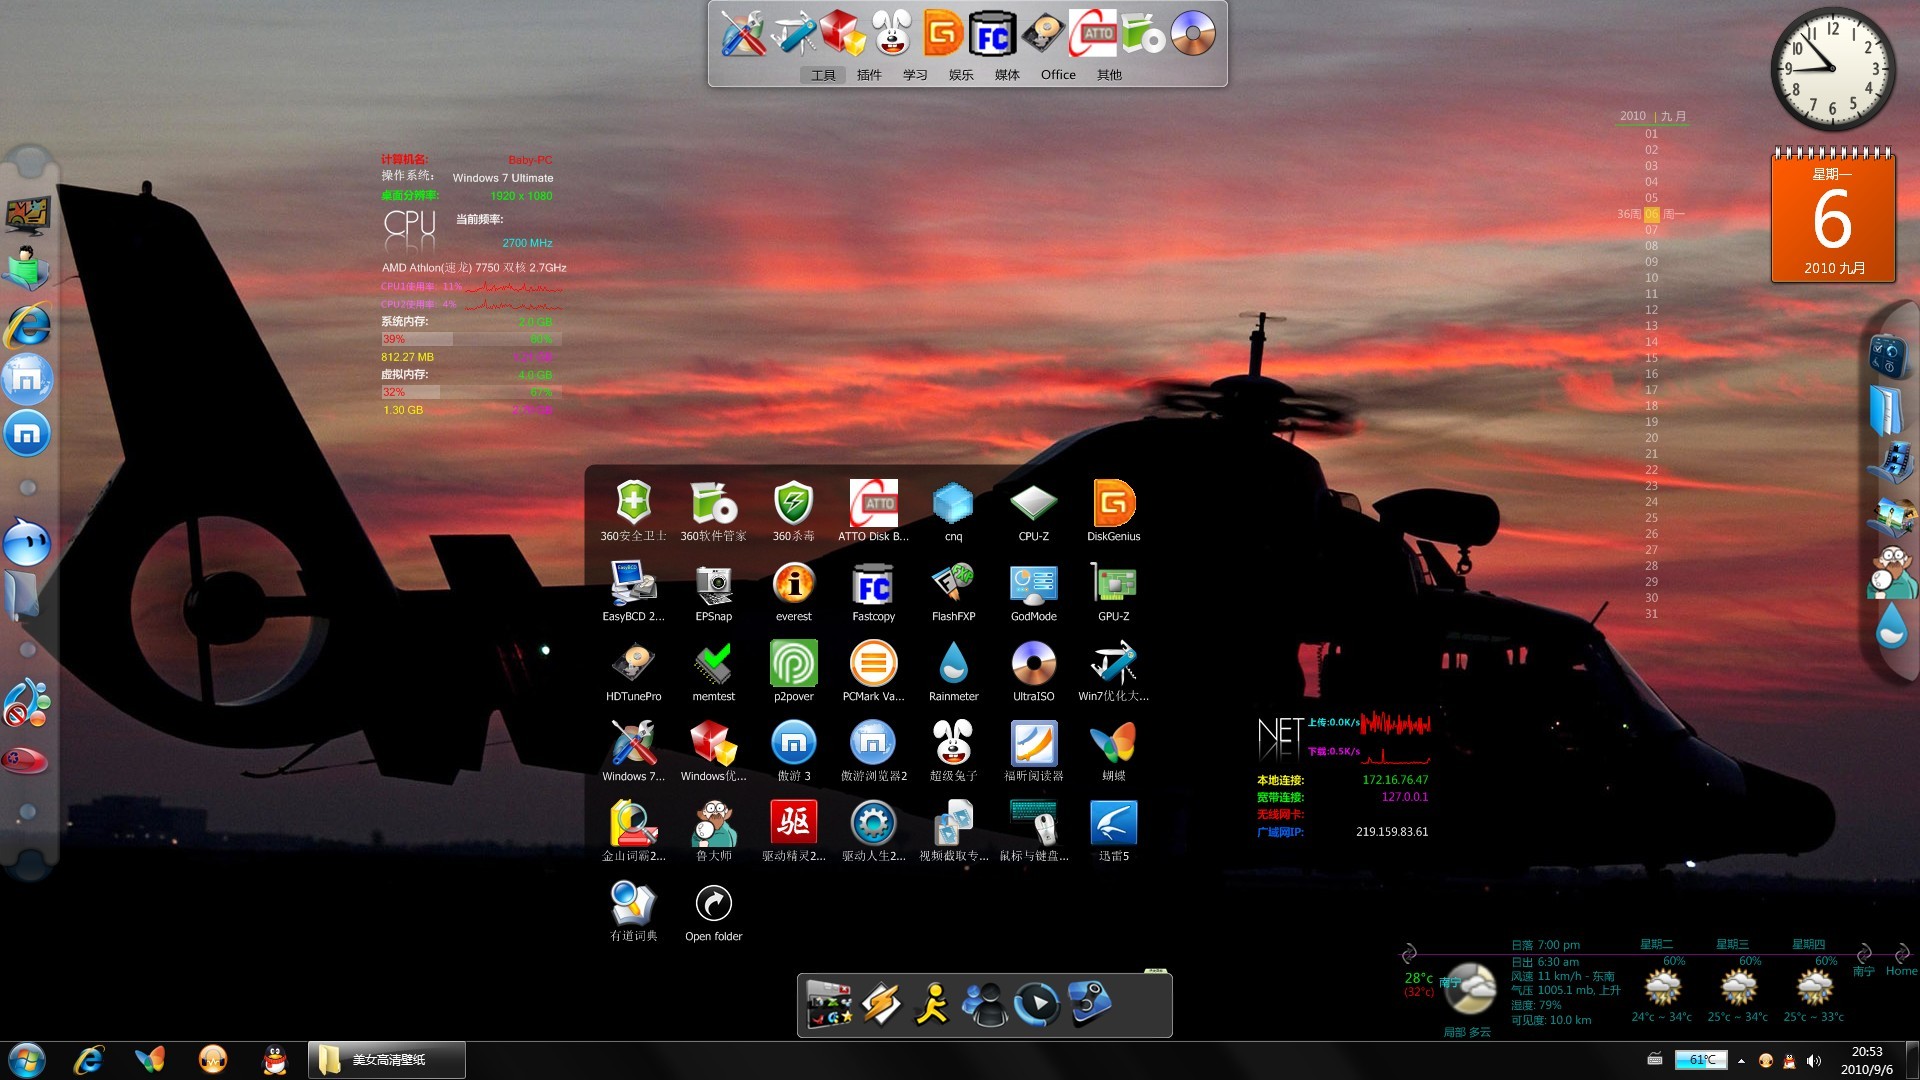Open the DiskGenius icon in top dock
1920x1080 pixels.
pyautogui.click(x=942, y=34)
